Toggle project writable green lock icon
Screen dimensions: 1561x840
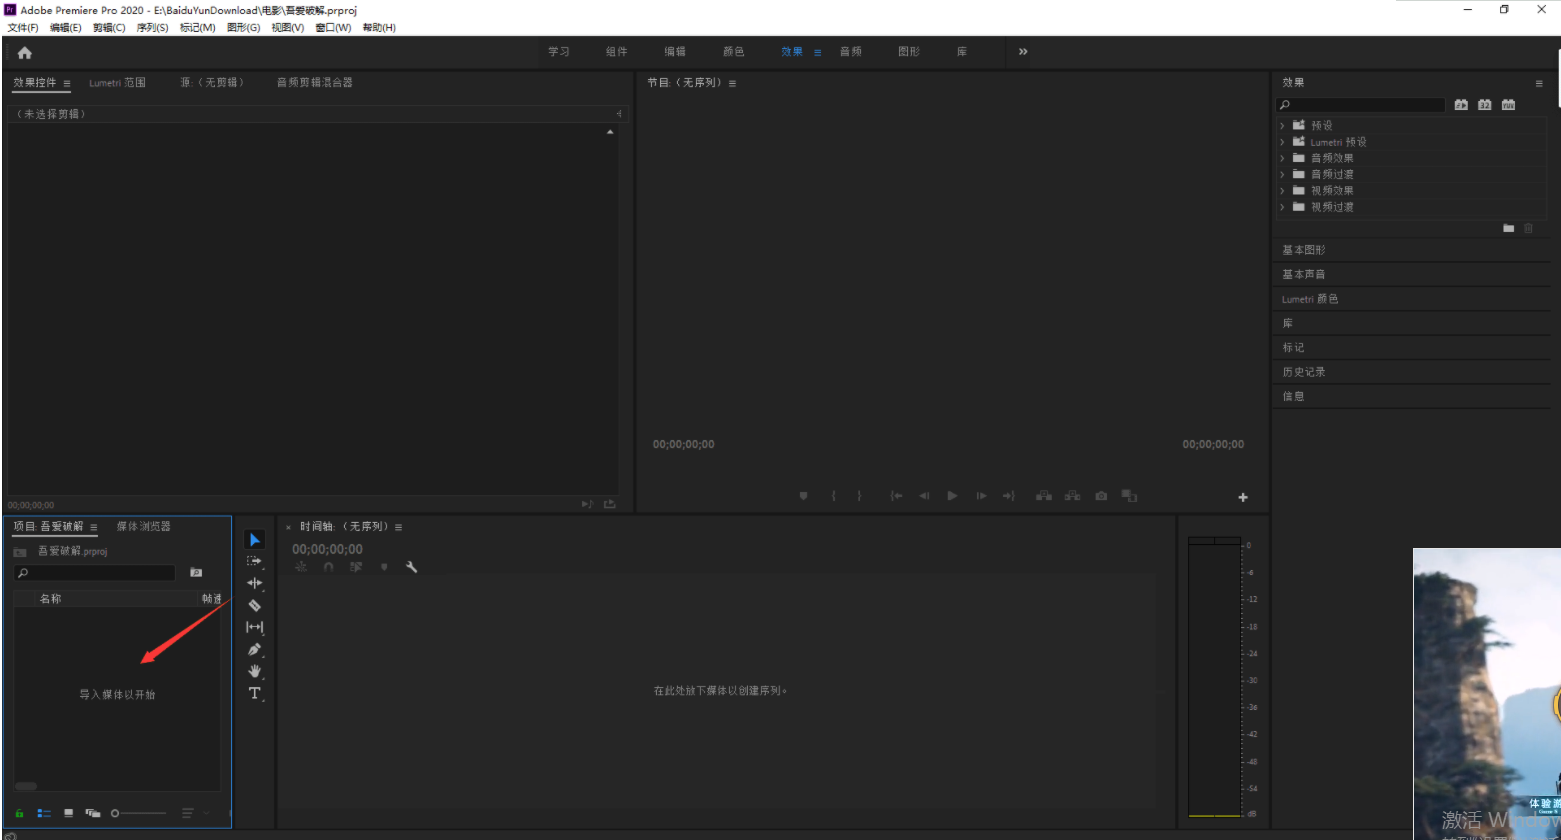pos(19,814)
